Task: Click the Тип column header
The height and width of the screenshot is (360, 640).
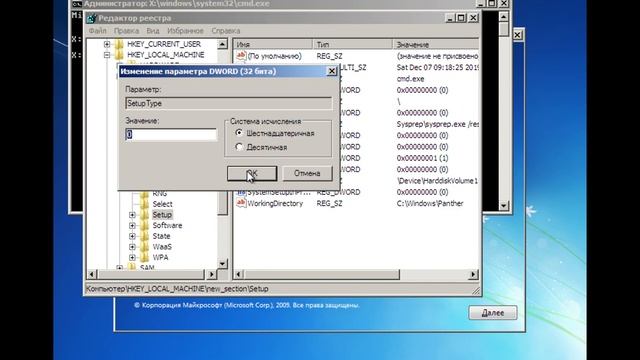Action: coord(352,44)
